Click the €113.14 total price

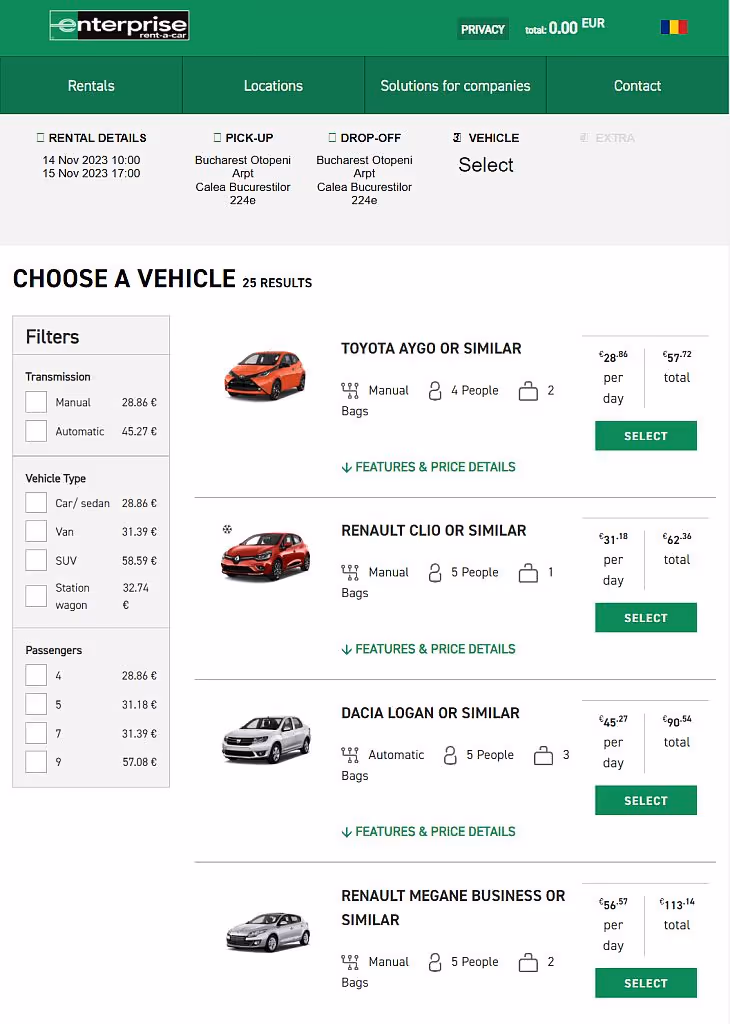[677, 903]
